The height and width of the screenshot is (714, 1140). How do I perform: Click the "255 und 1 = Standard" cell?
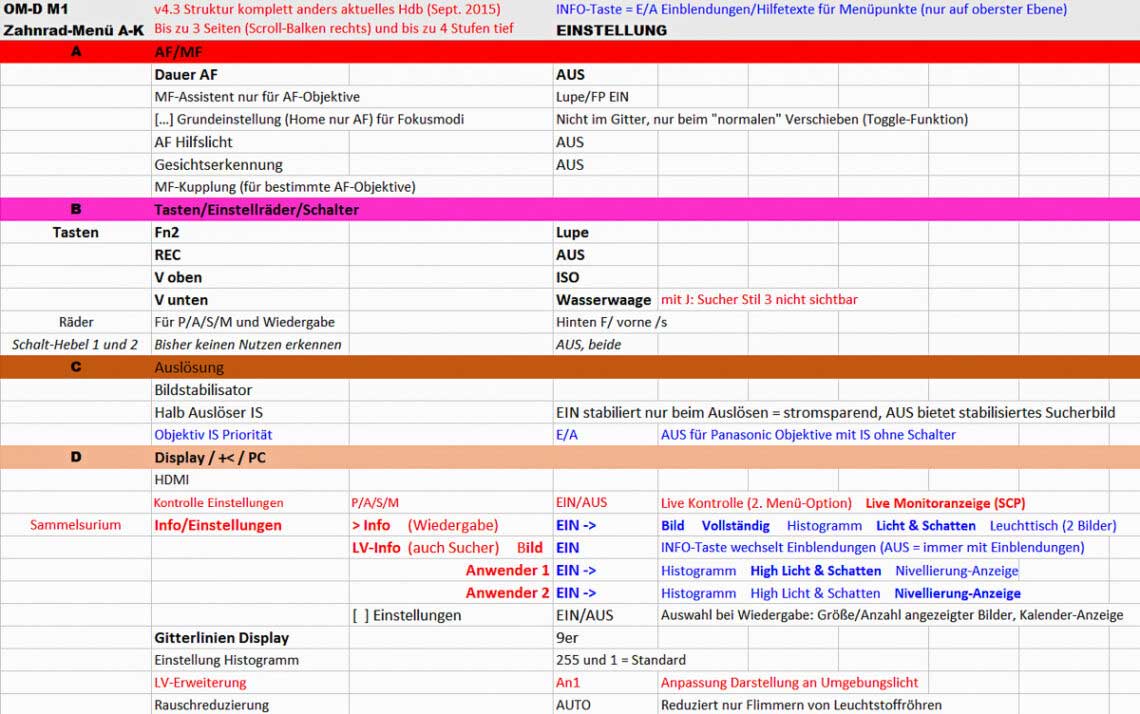pyautogui.click(x=620, y=660)
